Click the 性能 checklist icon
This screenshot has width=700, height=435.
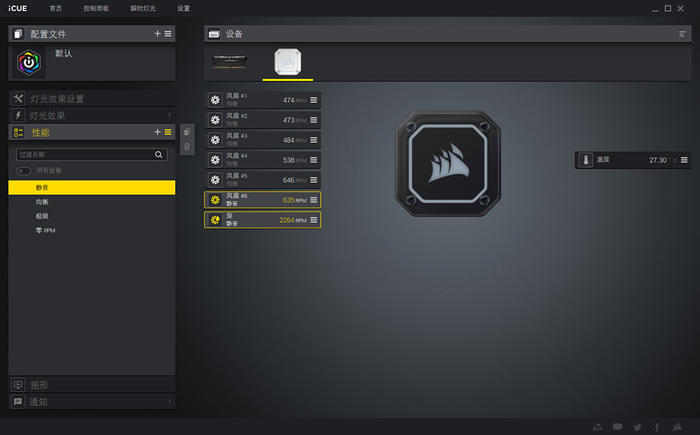click(18, 132)
